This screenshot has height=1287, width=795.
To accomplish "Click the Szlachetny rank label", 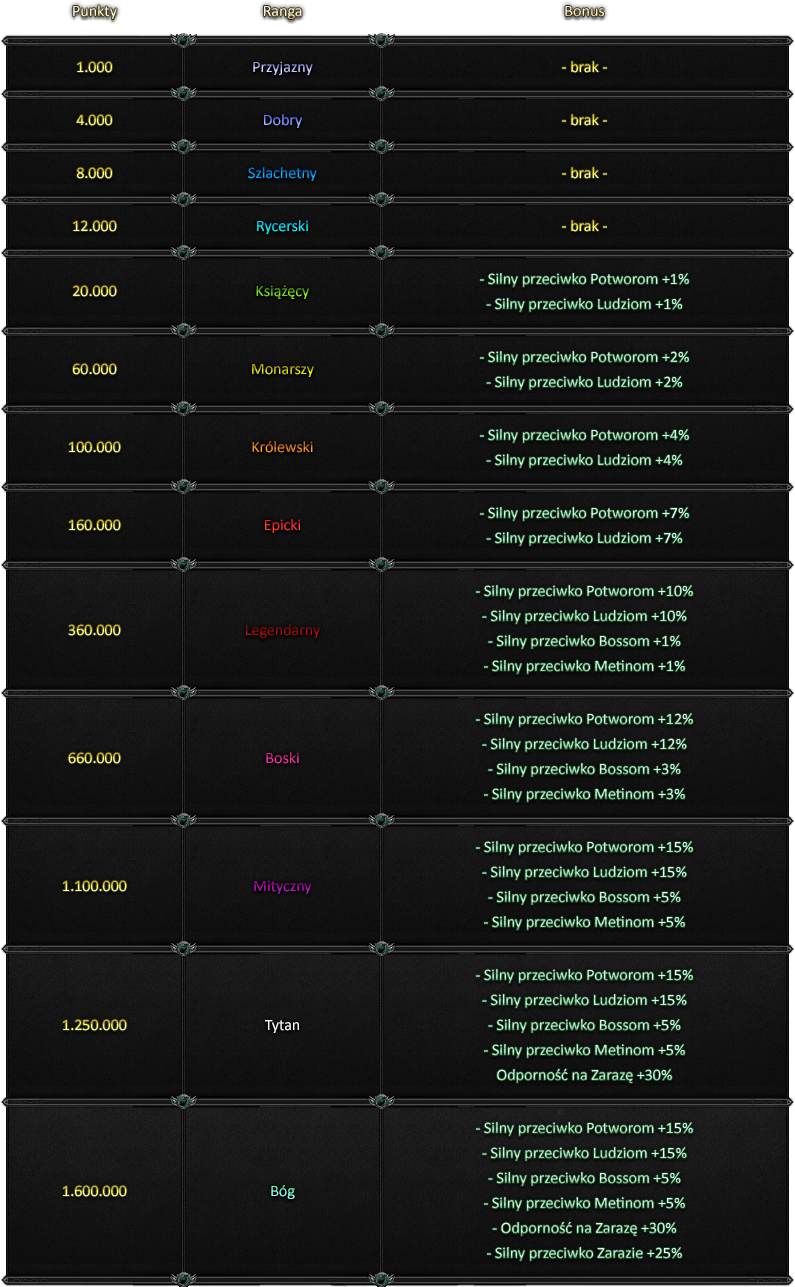I will [282, 173].
